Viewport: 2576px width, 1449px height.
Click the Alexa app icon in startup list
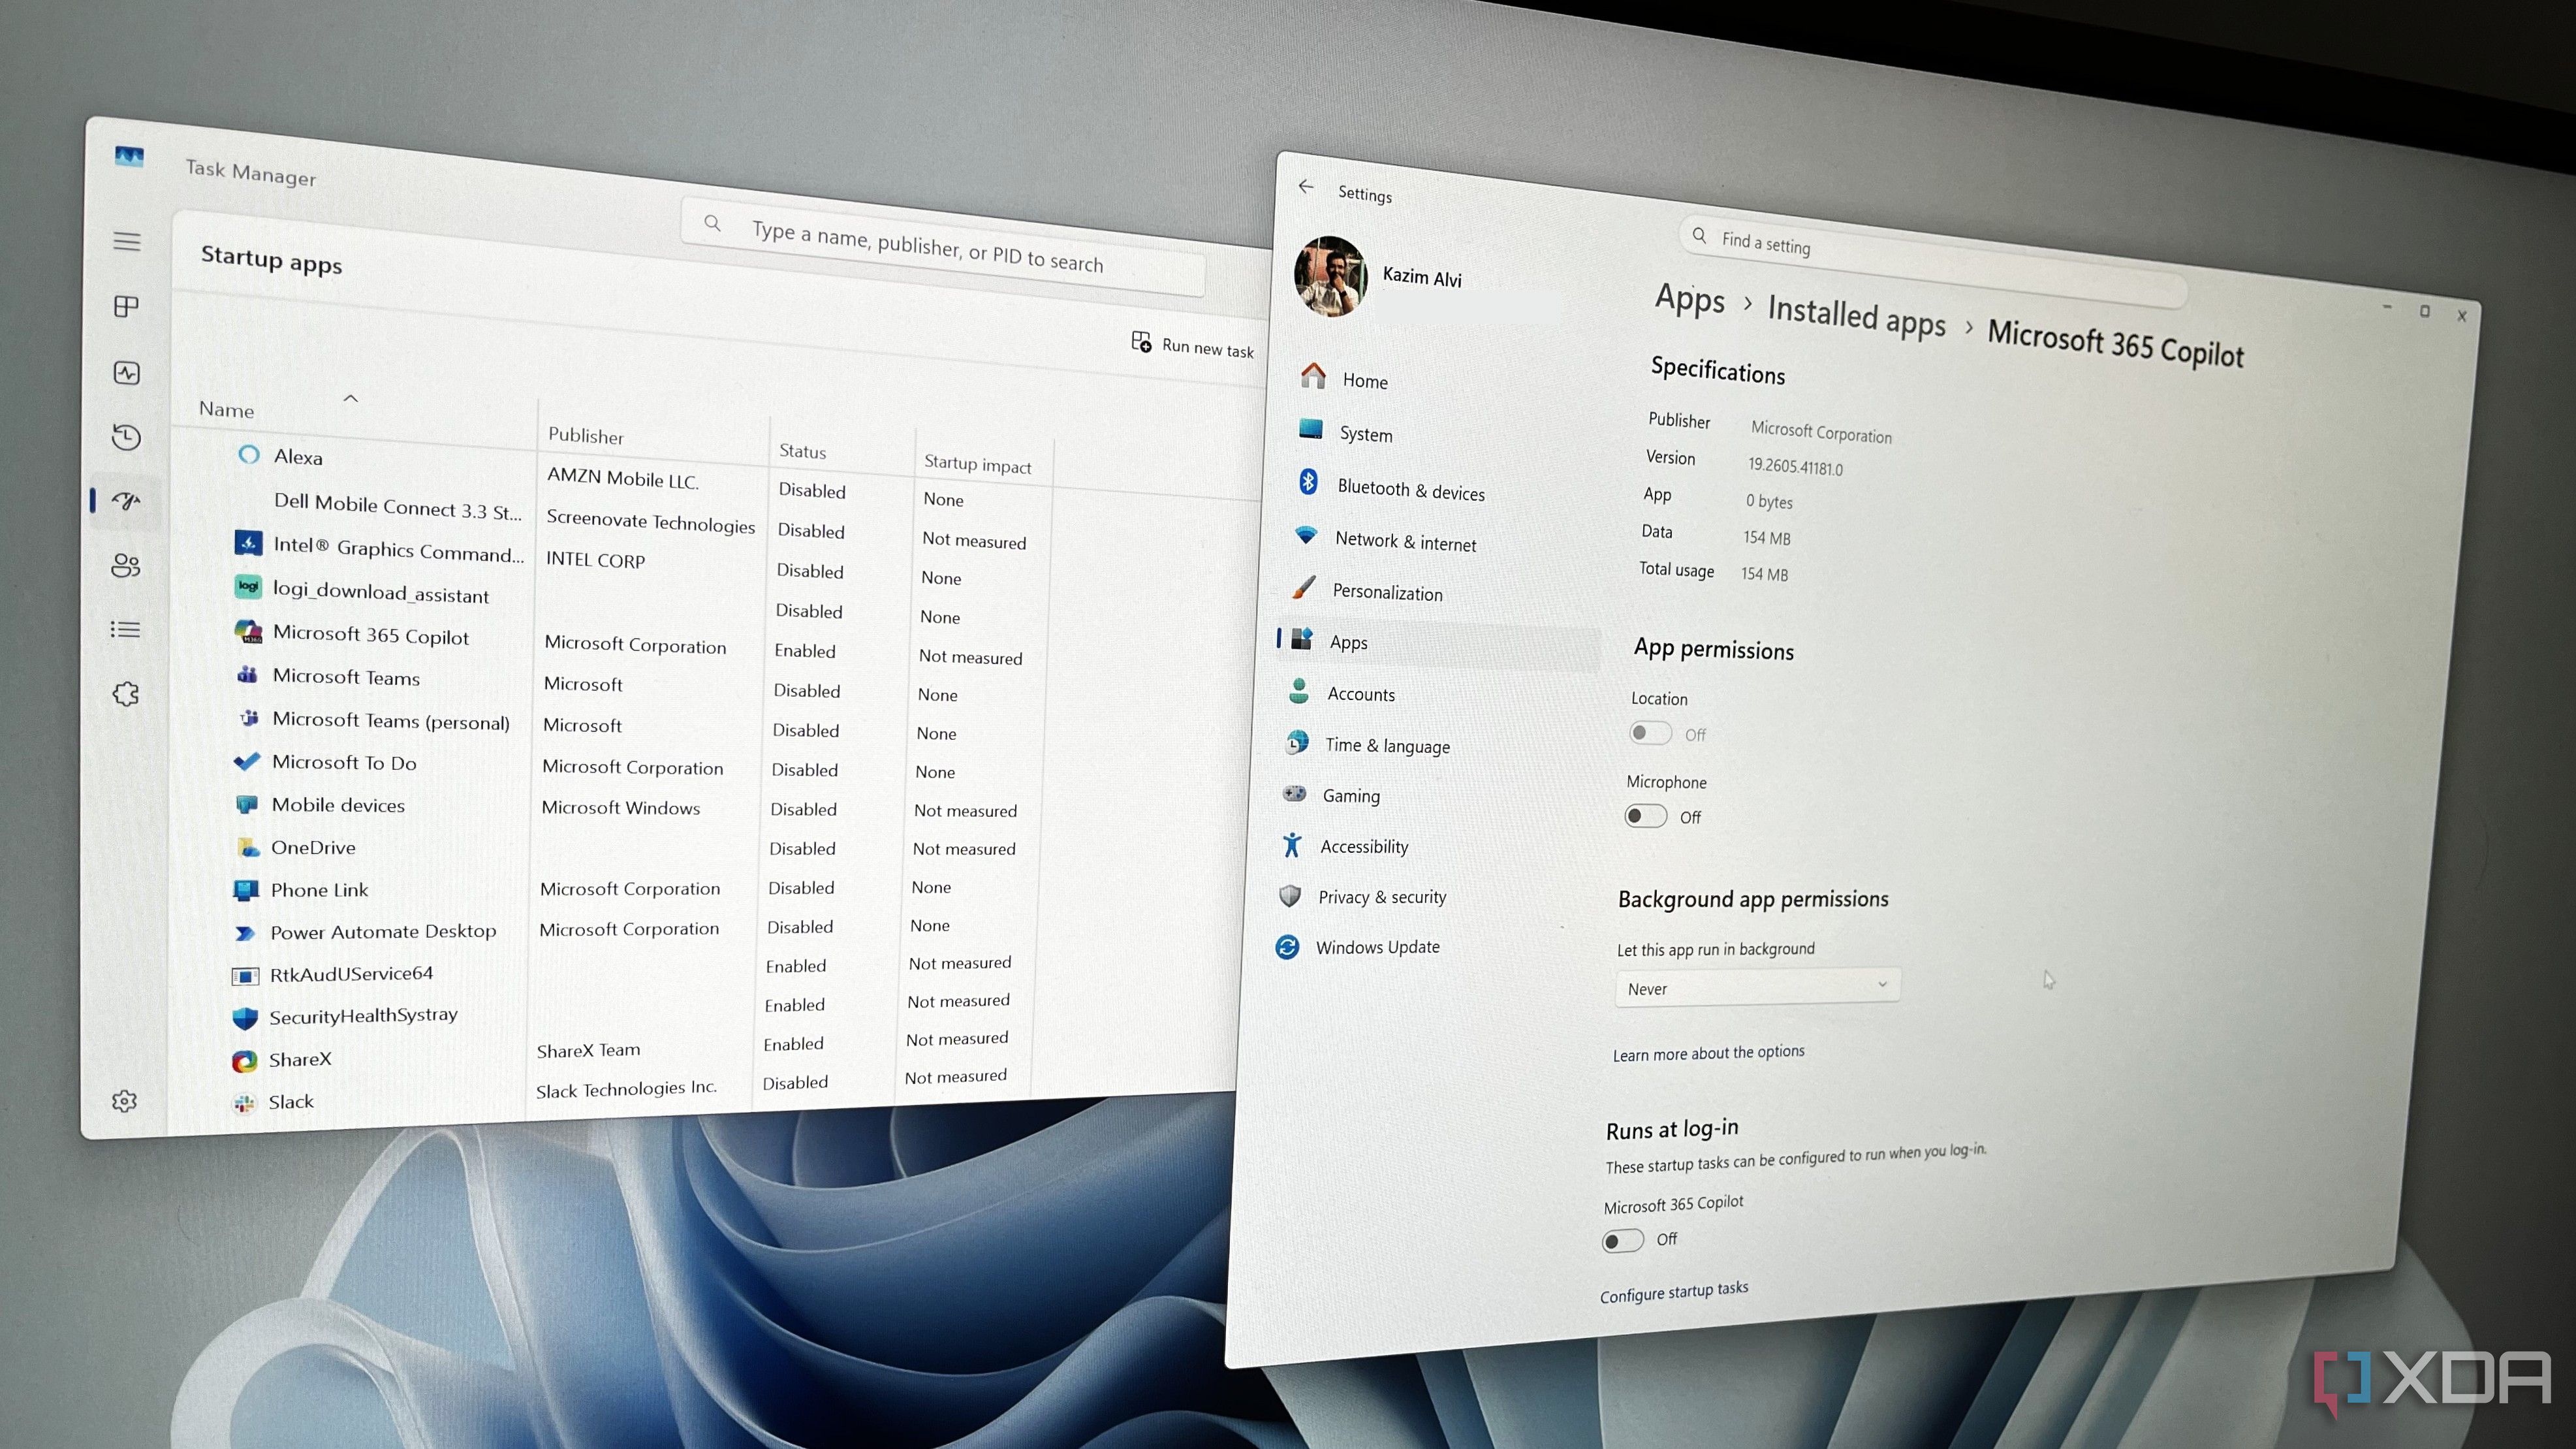(249, 455)
